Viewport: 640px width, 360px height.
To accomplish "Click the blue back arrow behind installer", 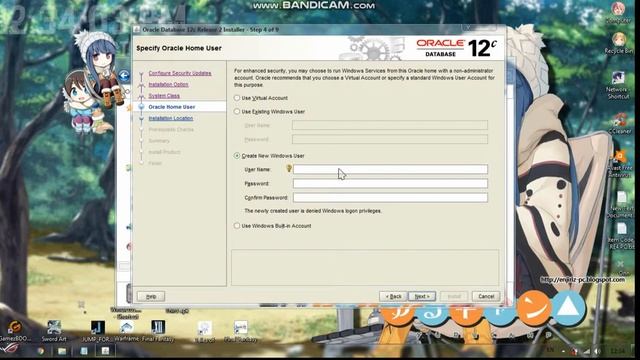I will (x=124, y=76).
